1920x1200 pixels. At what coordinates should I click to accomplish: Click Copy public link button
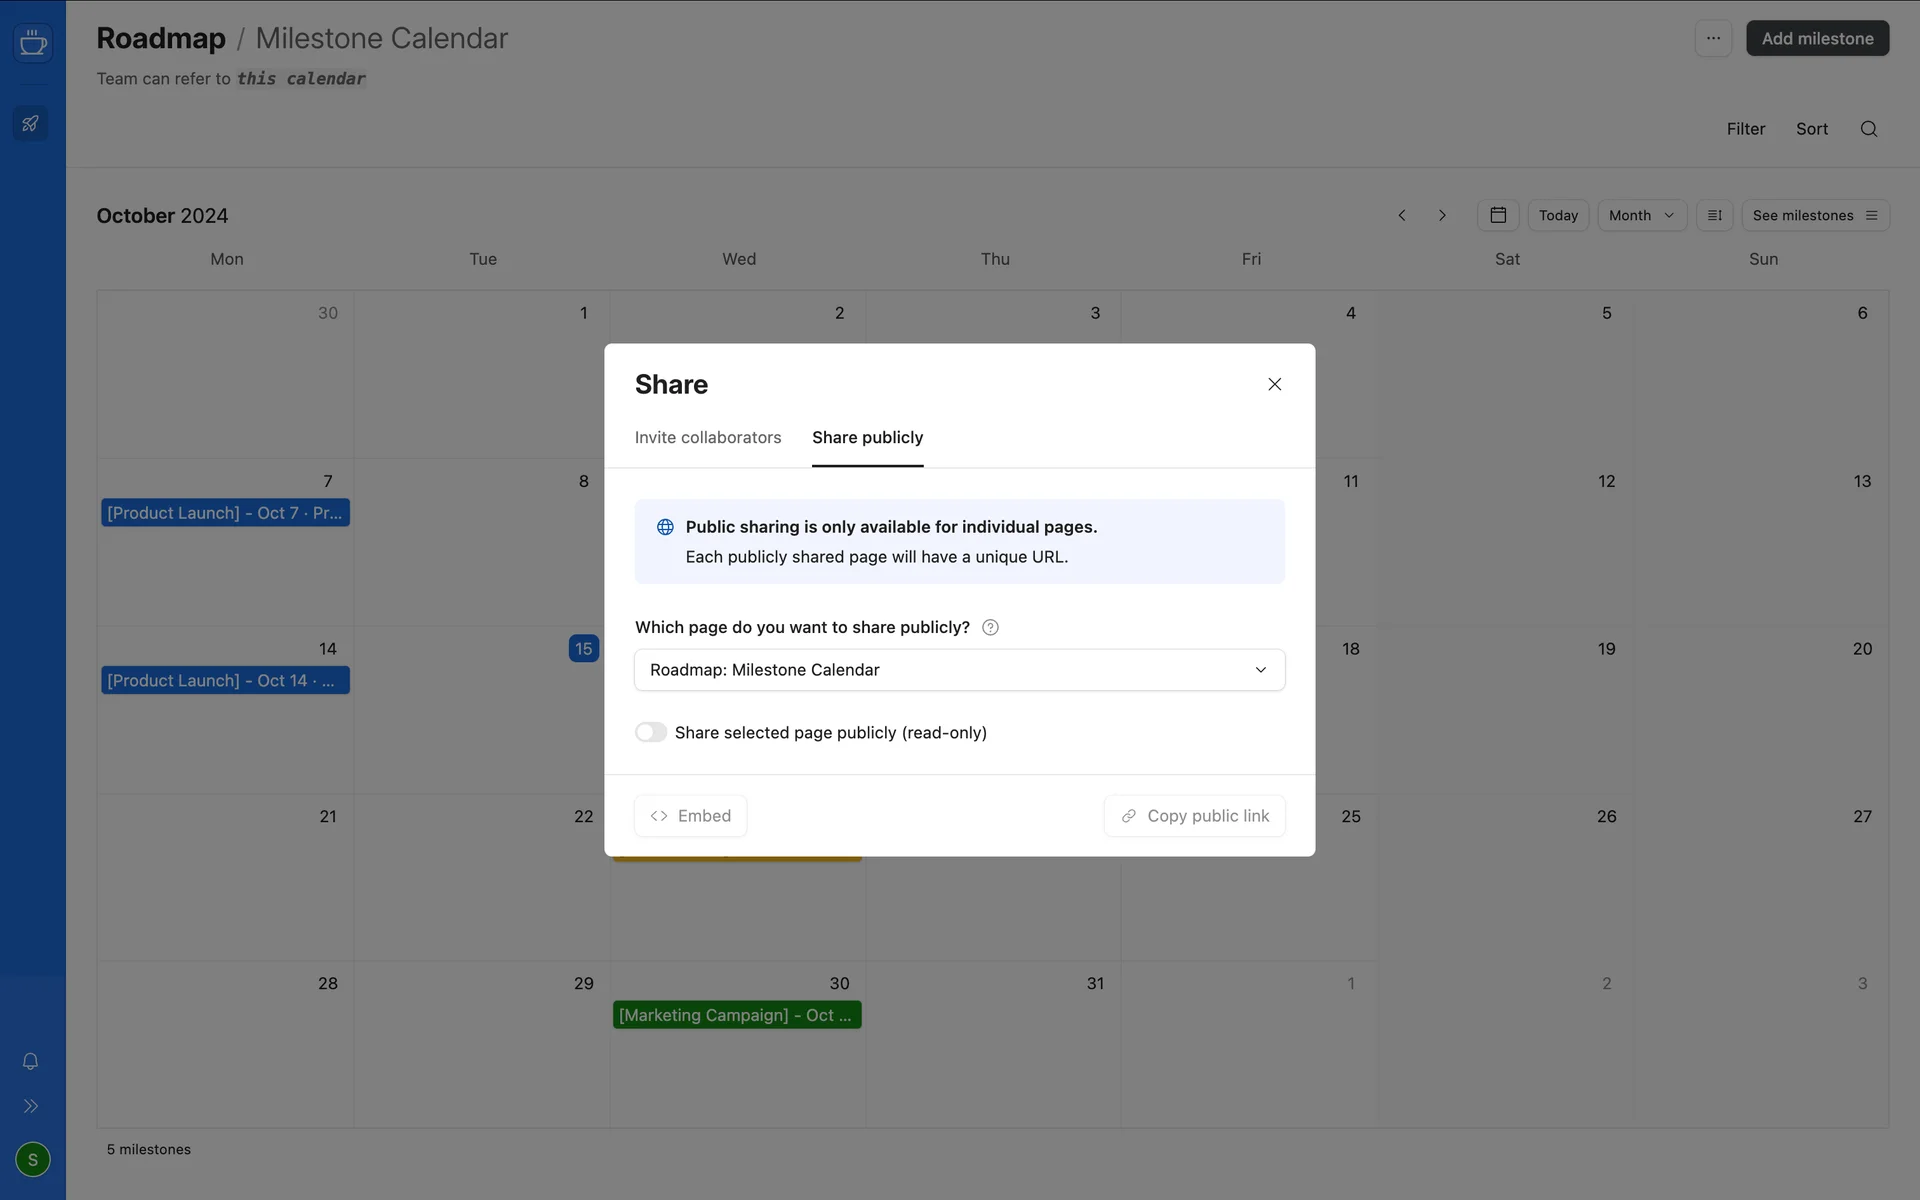point(1194,816)
